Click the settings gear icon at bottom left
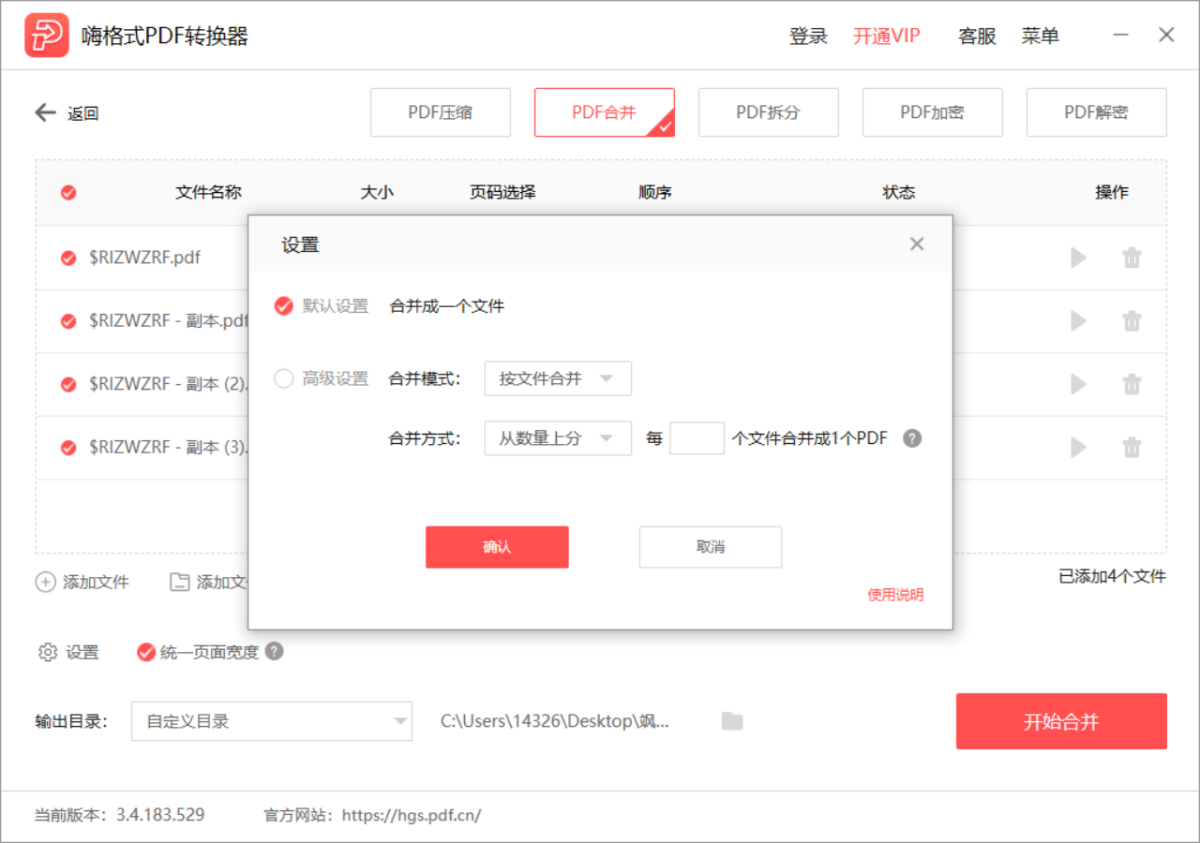 47,652
